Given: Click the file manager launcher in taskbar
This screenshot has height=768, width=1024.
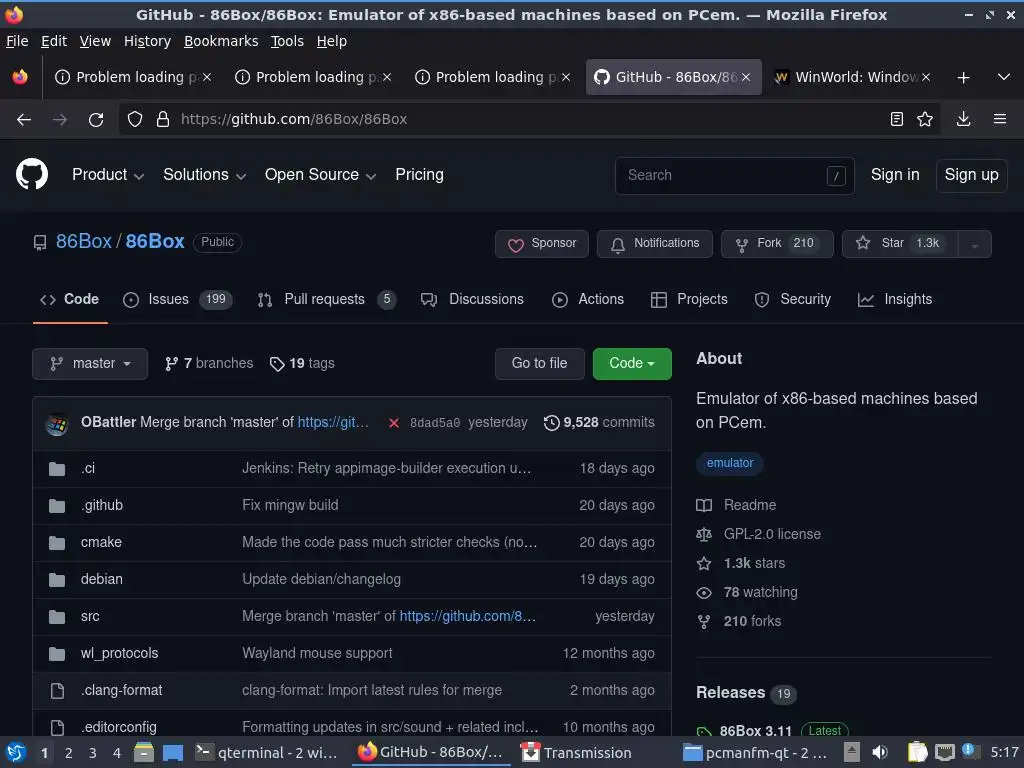Looking at the screenshot, I should (x=144, y=752).
